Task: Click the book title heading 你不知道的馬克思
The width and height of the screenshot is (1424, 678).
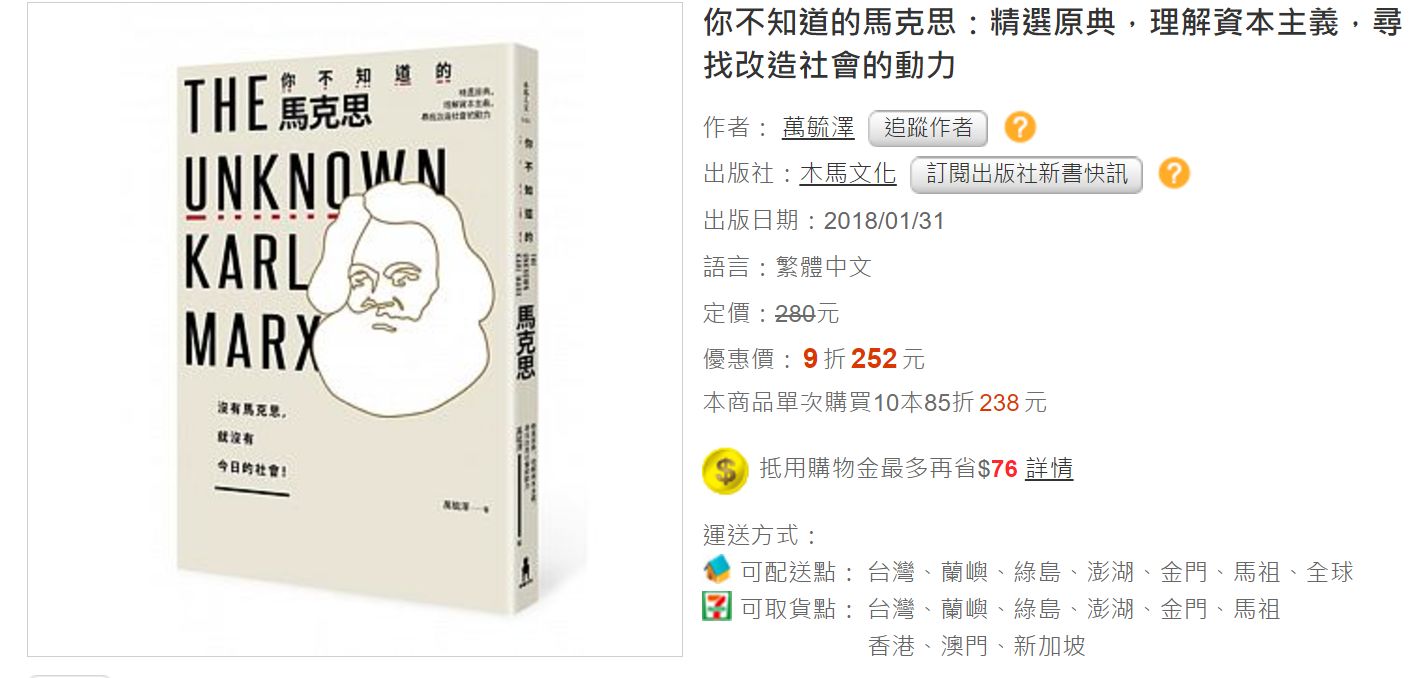Action: pos(1053,44)
